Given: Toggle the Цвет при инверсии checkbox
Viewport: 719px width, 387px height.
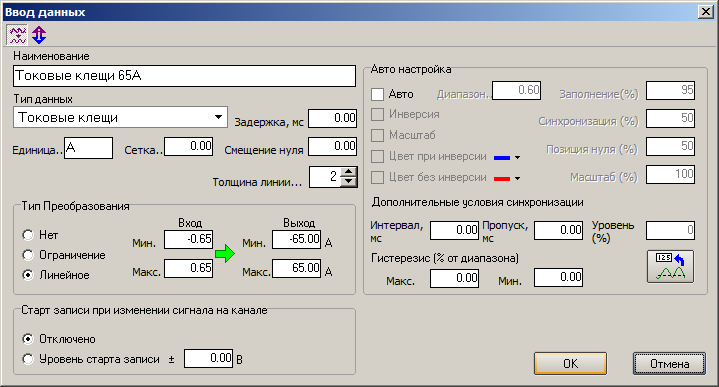Looking at the screenshot, I should (x=377, y=156).
